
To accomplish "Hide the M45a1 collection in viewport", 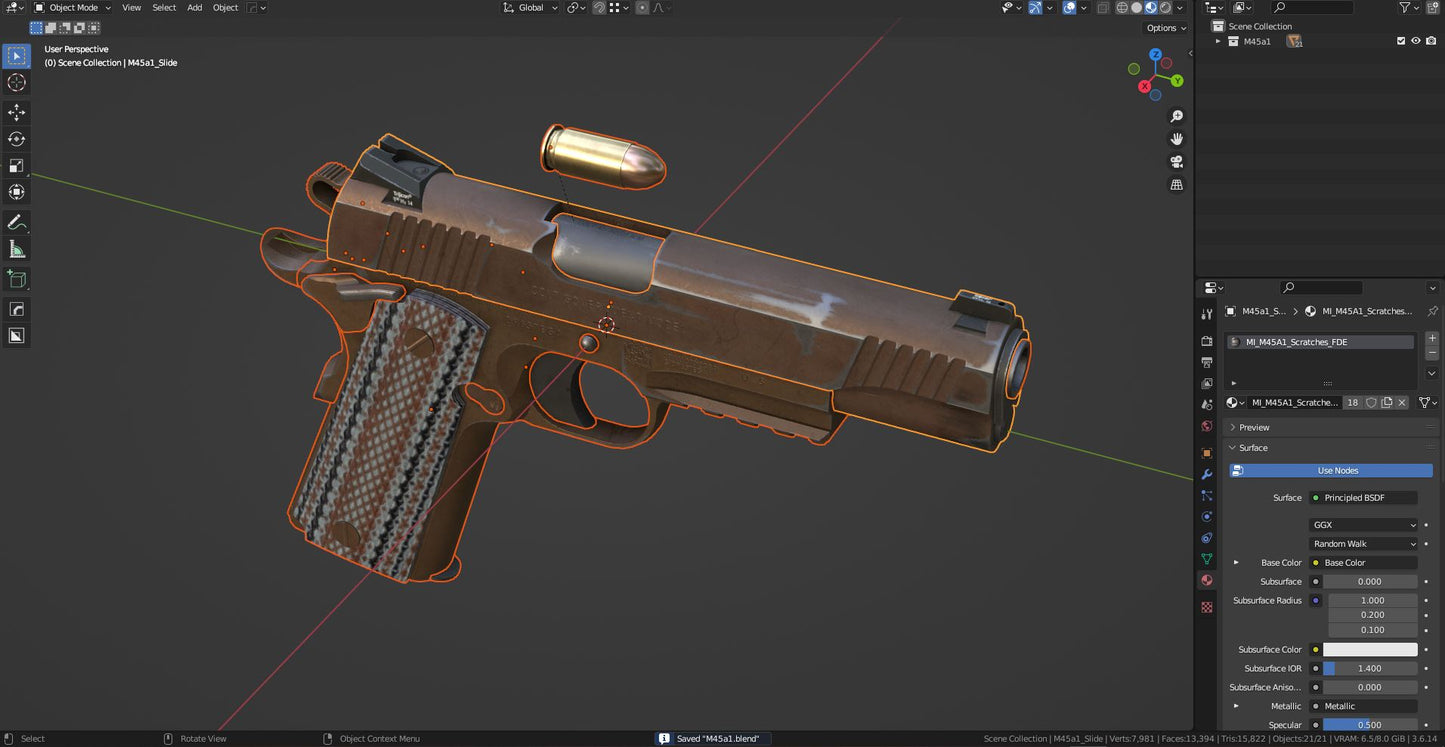I will [1415, 41].
